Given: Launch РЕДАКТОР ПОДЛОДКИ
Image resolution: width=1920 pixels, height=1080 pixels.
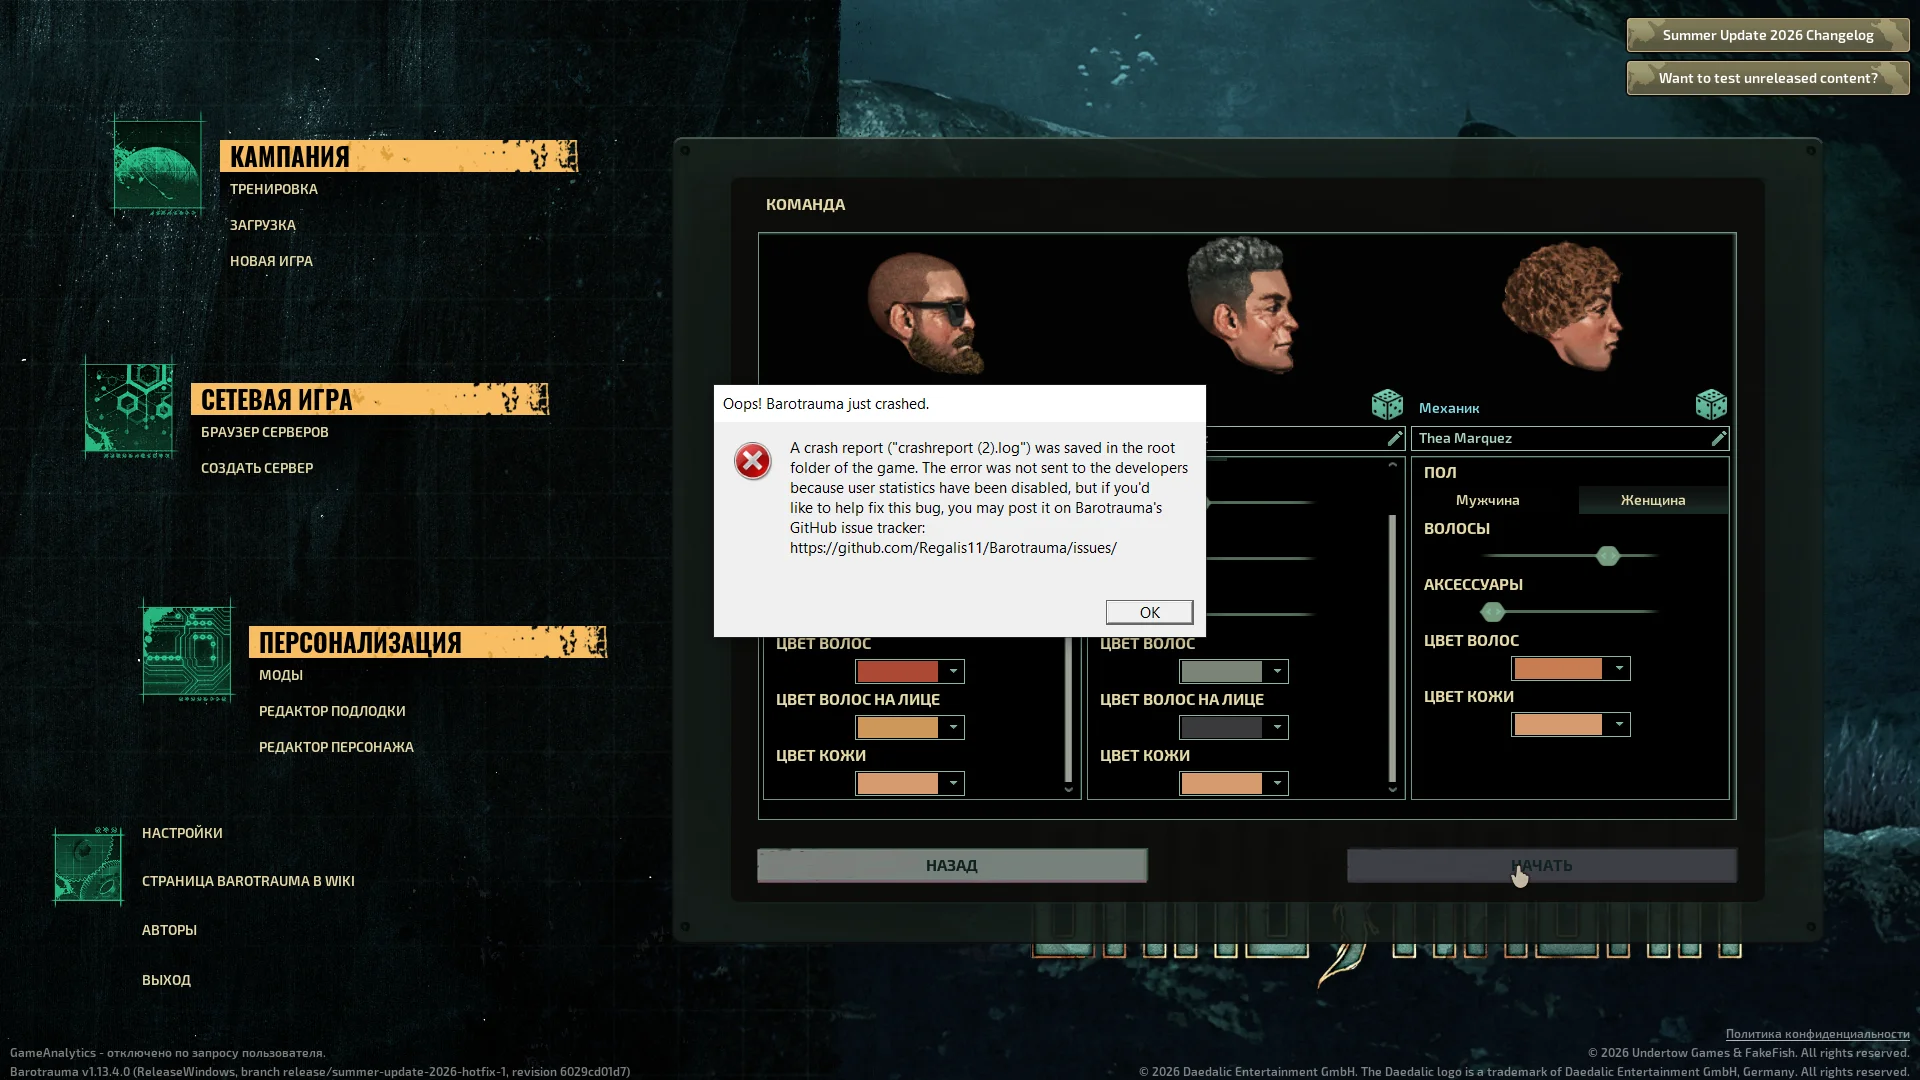Looking at the screenshot, I should pos(332,711).
